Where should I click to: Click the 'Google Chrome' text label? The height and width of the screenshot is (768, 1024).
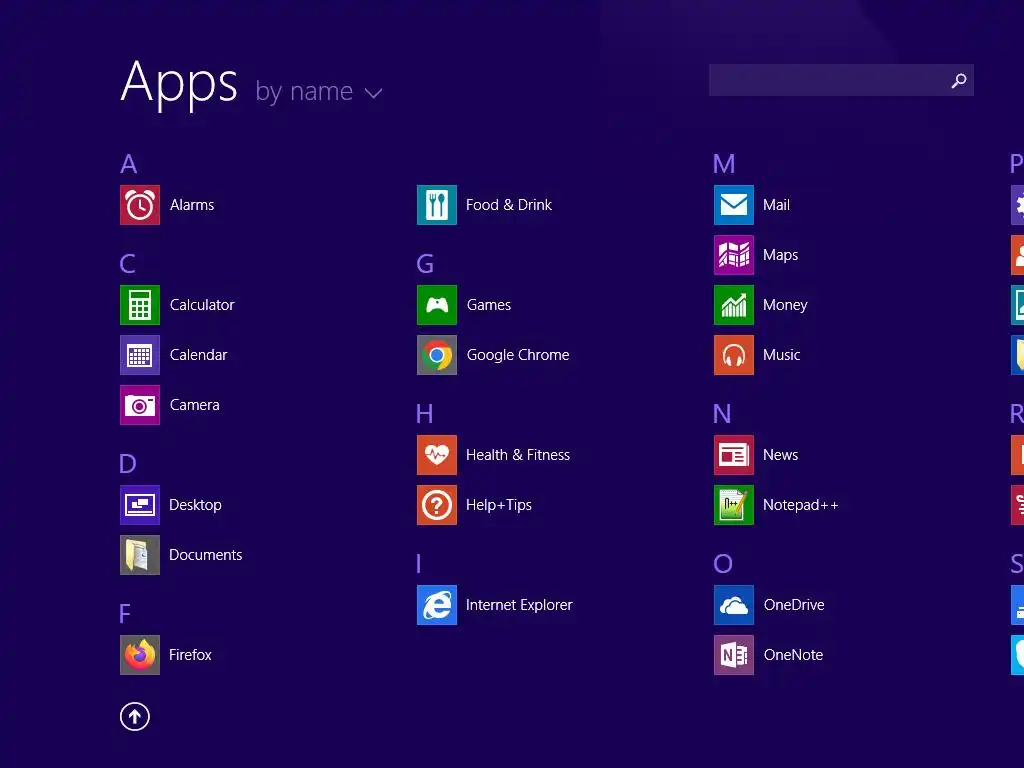518,355
